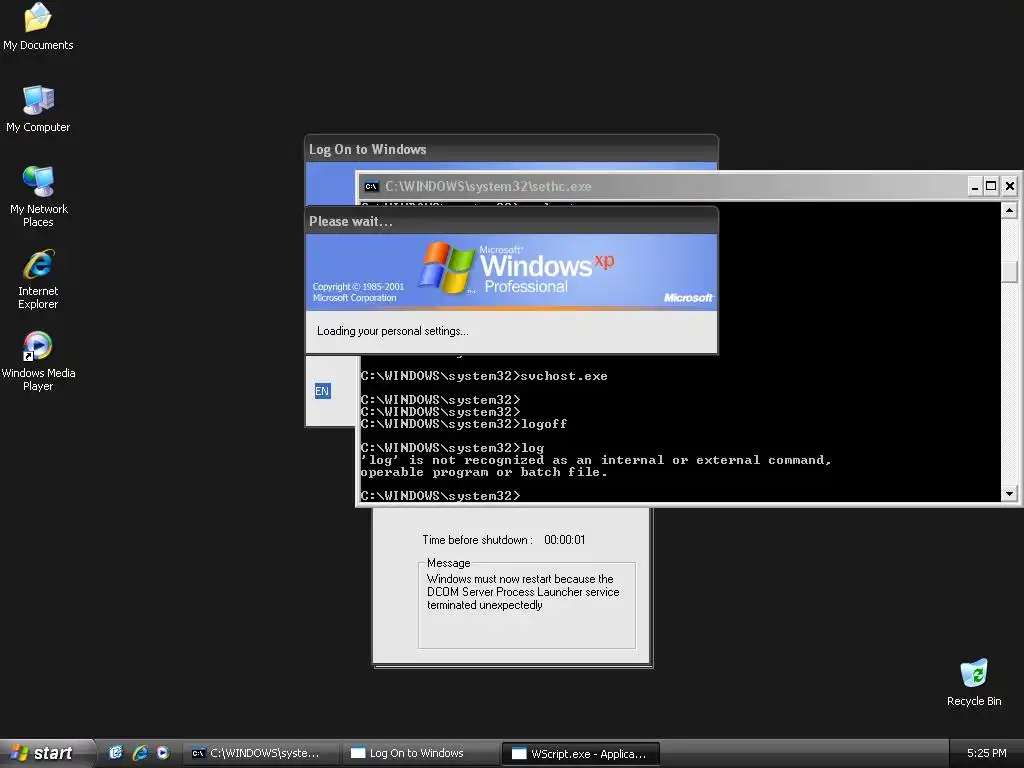Screen dimensions: 1024x768
Task: Switch to WScript.exe taskbar button
Action: coord(581,754)
